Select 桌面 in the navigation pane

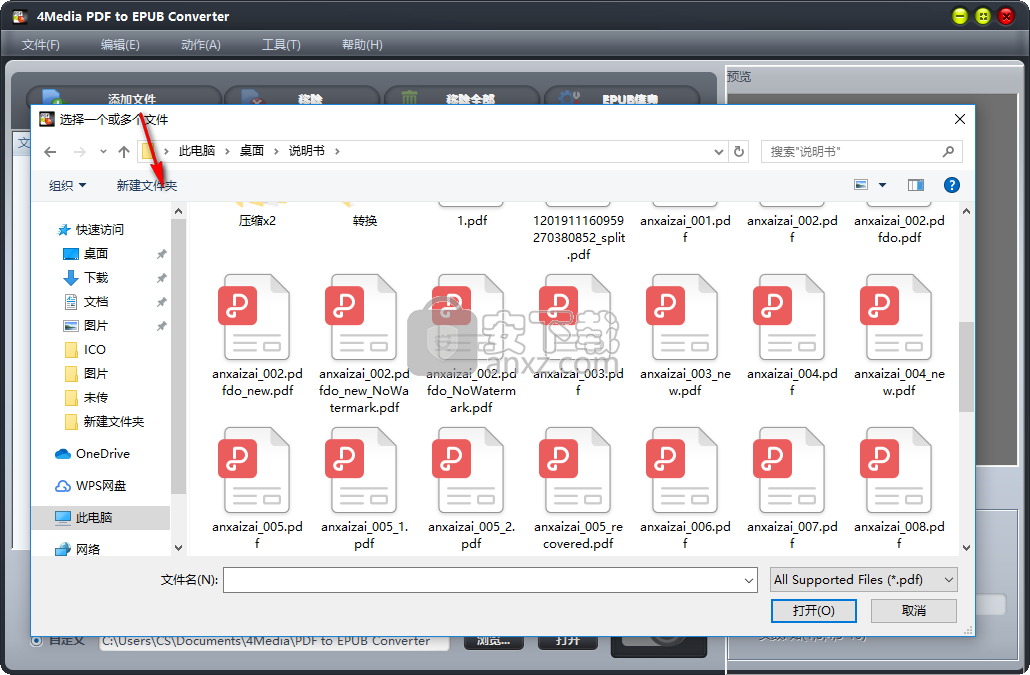click(86, 253)
